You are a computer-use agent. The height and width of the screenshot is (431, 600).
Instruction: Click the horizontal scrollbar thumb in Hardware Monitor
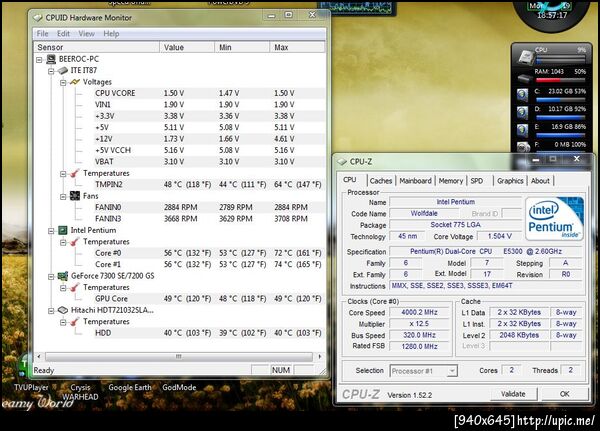[x=179, y=357]
